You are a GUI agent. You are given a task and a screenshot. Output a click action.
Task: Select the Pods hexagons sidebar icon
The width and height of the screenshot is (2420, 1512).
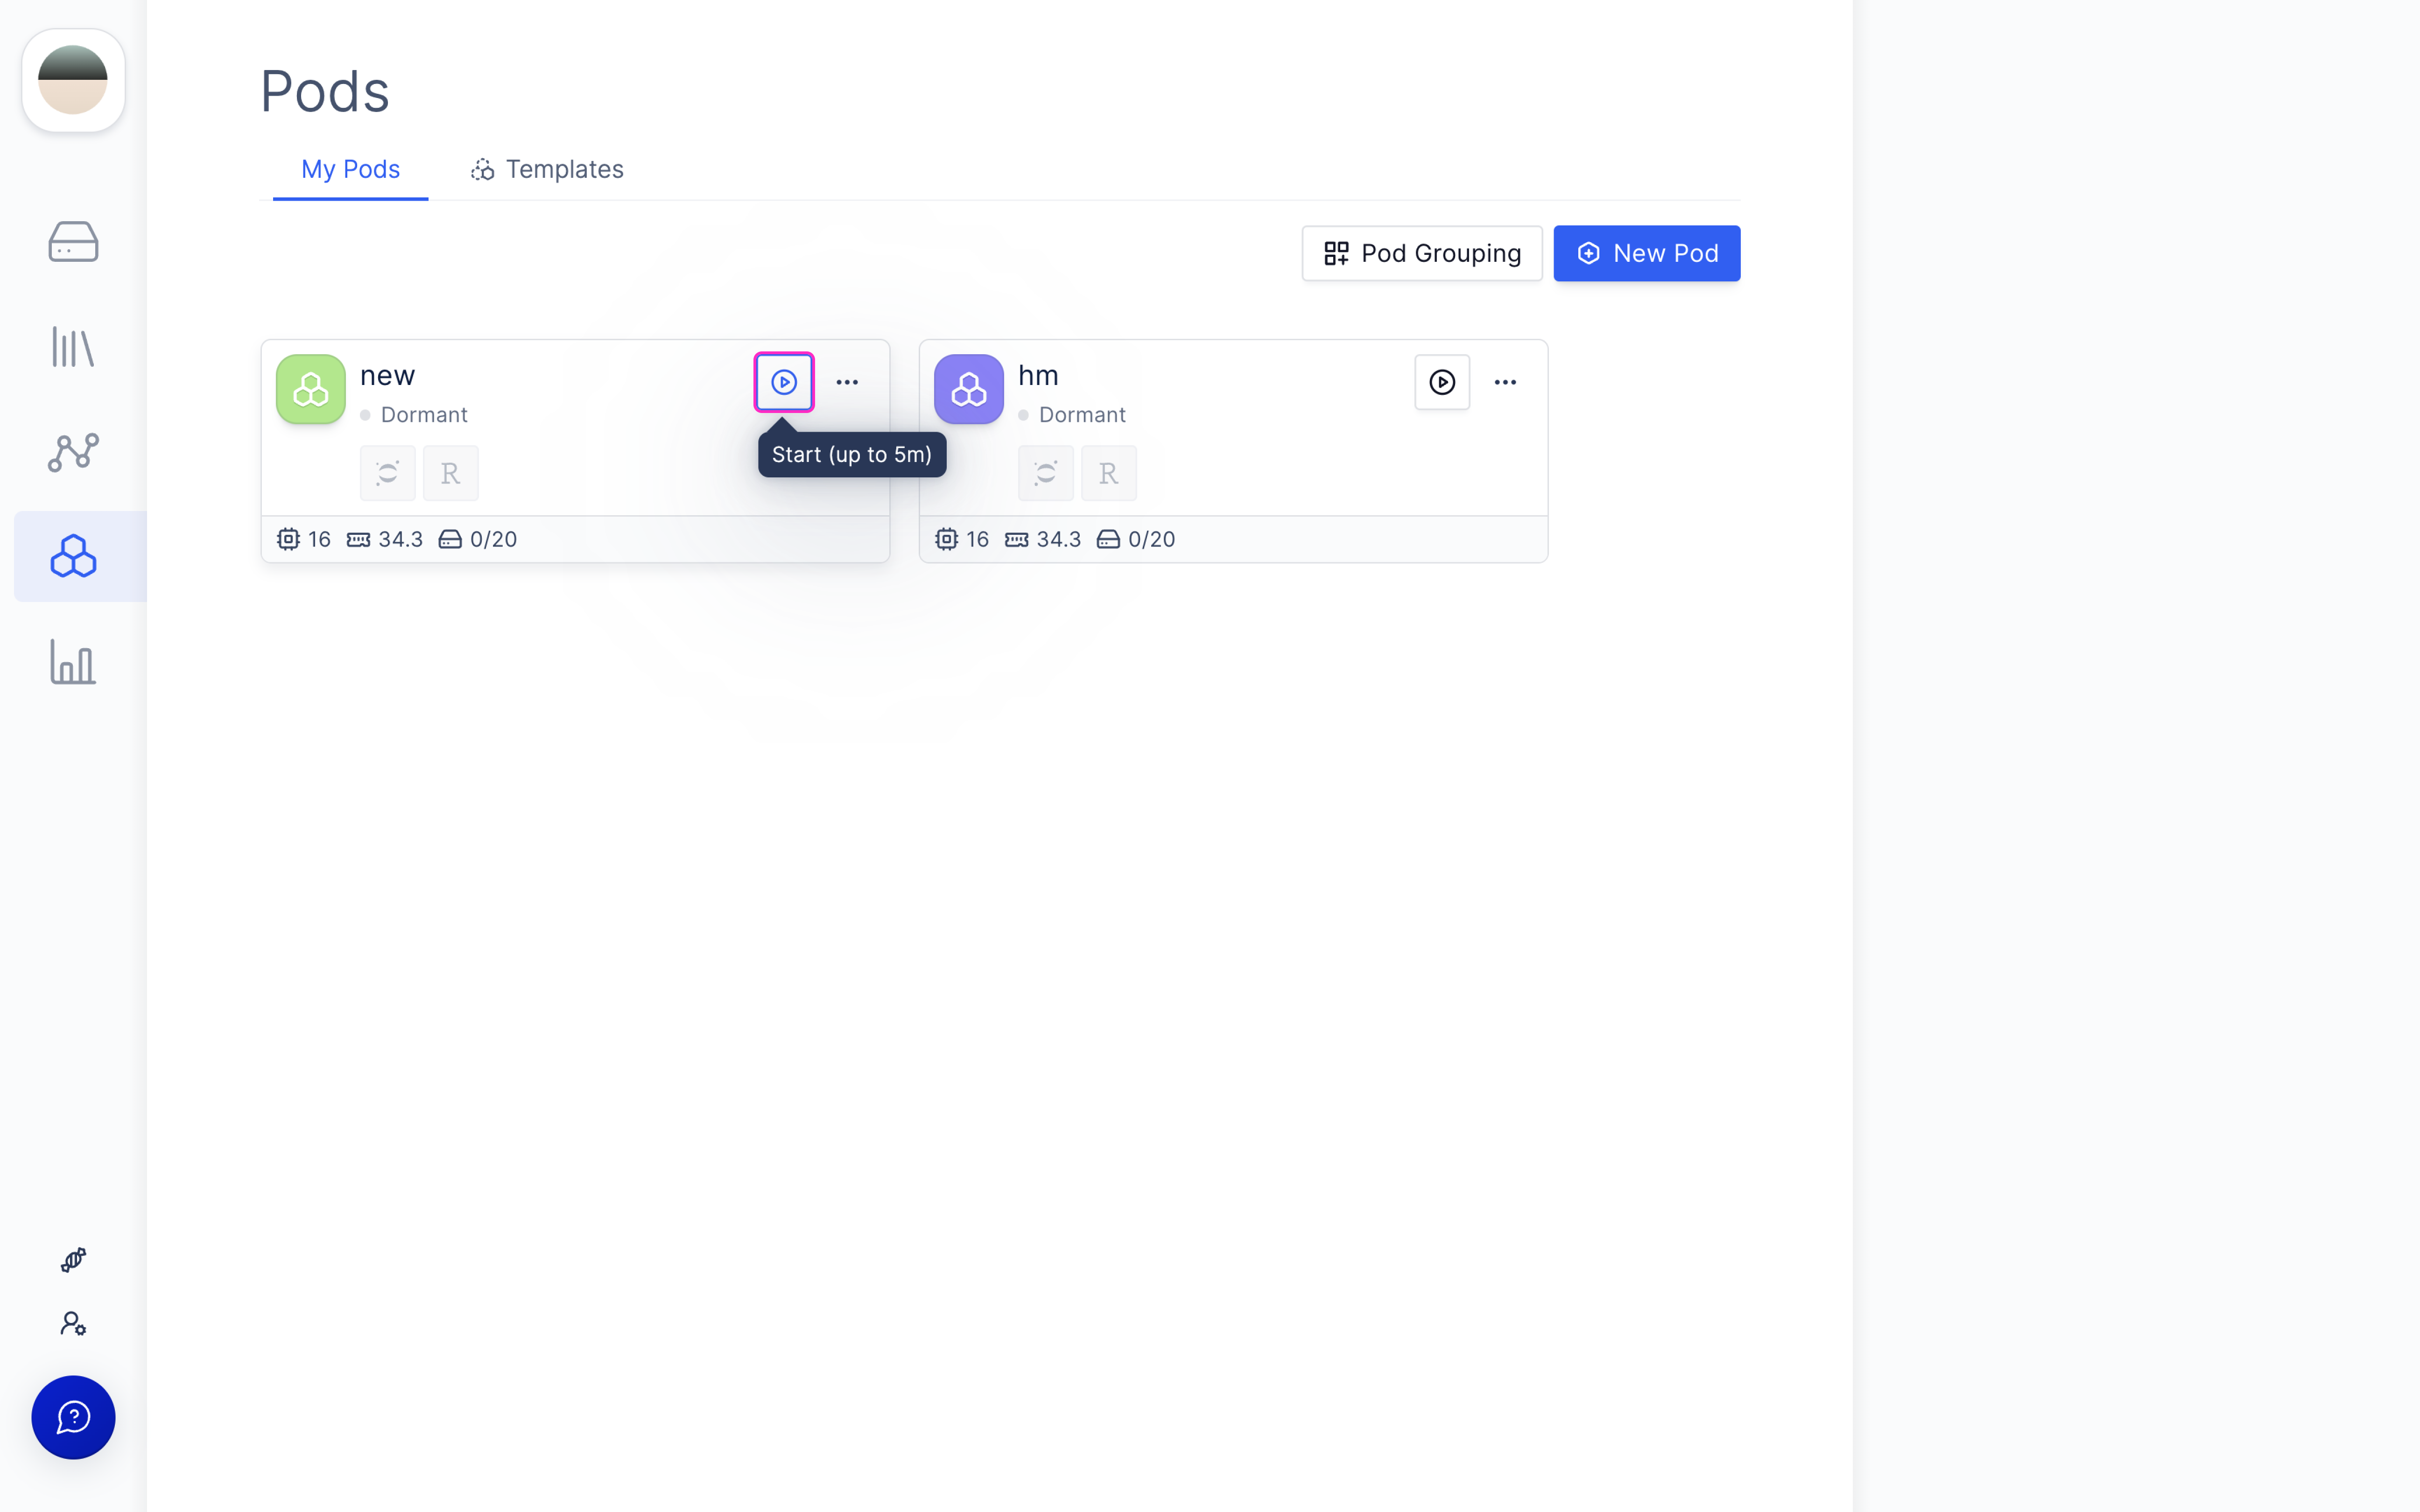(x=73, y=556)
